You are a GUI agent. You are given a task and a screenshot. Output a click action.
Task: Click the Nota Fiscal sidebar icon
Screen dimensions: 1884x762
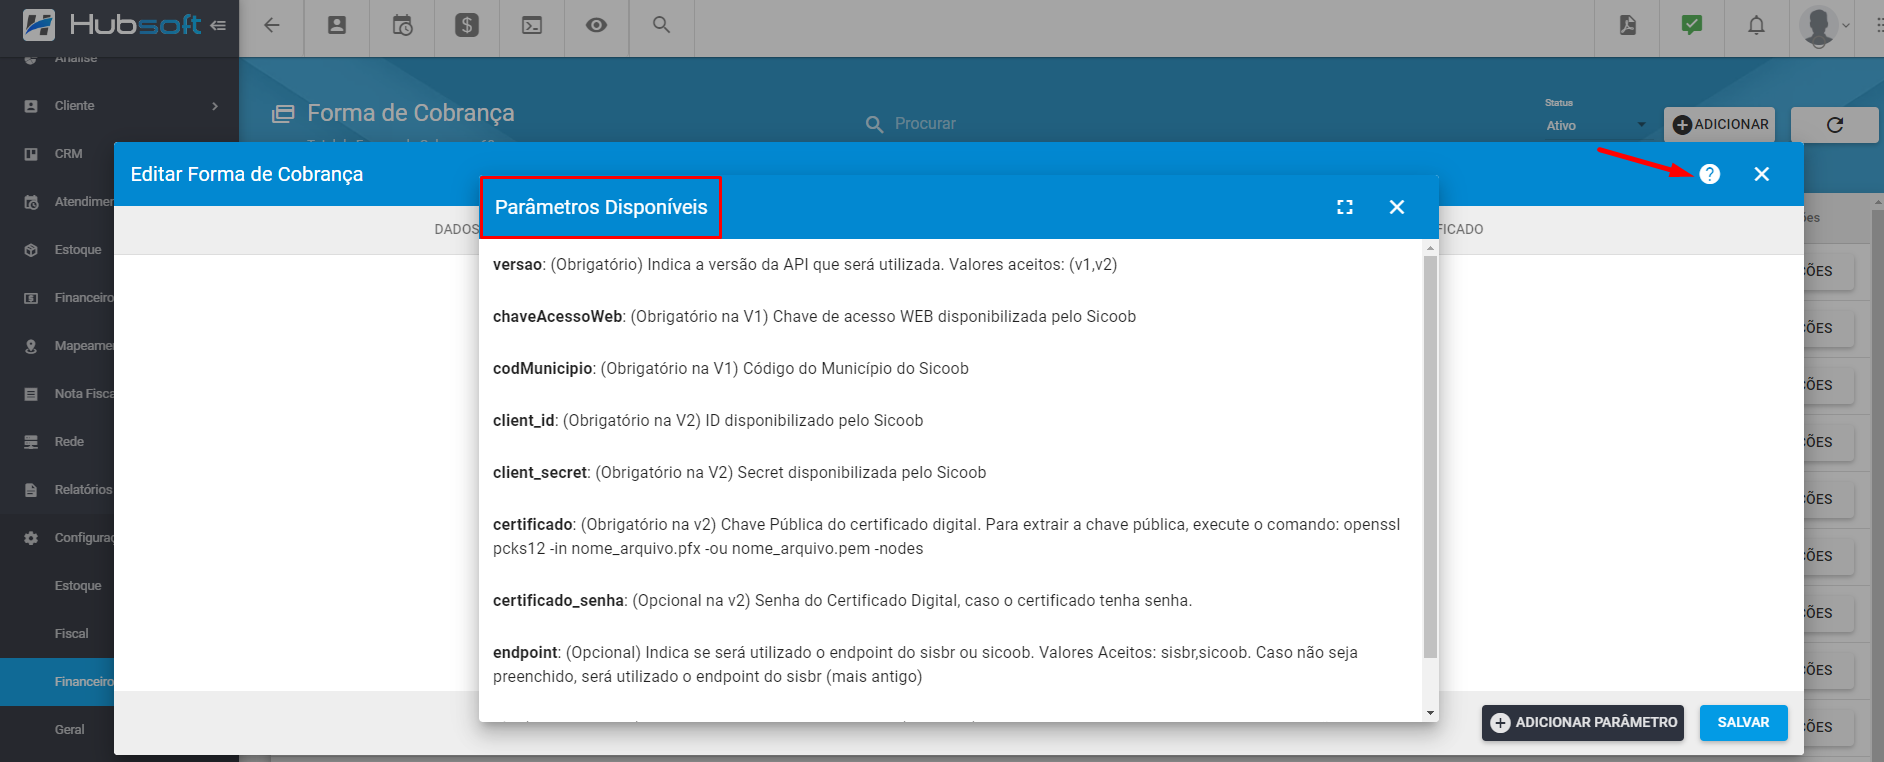coord(31,394)
